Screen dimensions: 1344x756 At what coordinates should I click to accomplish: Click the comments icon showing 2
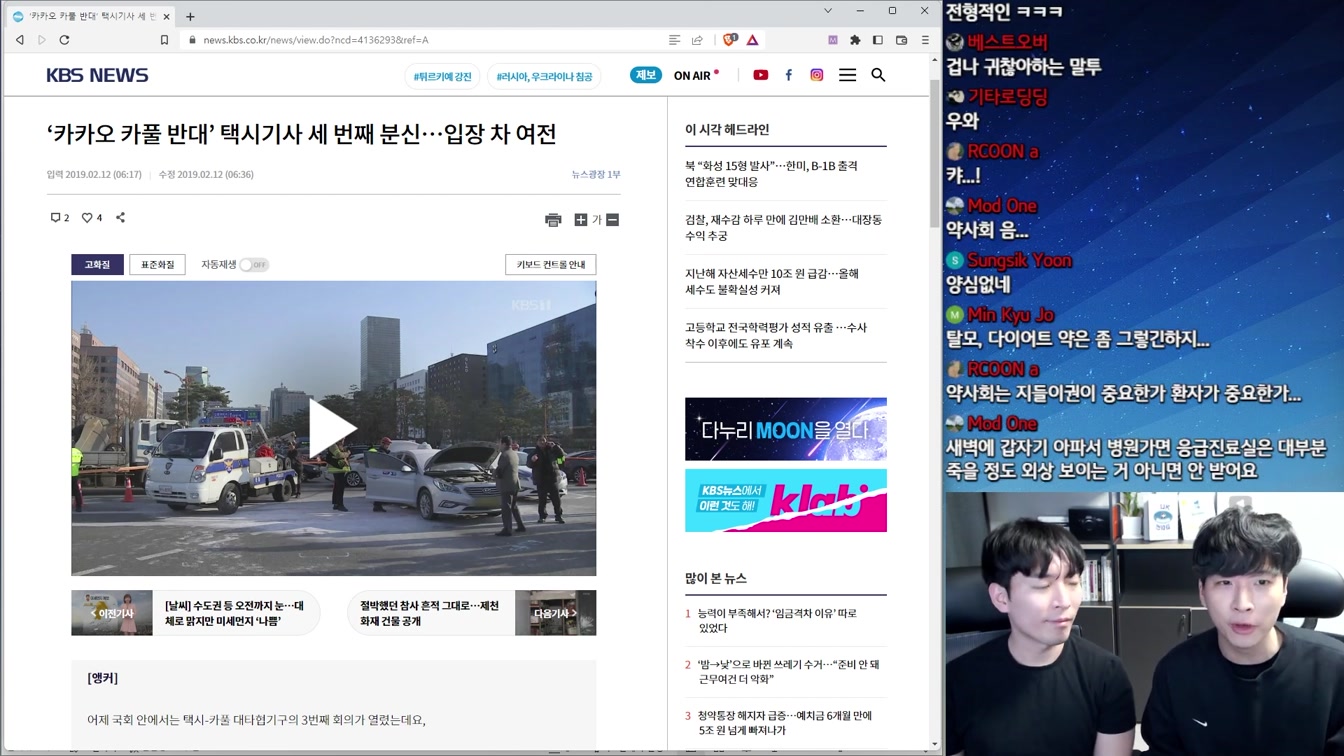tap(59, 218)
